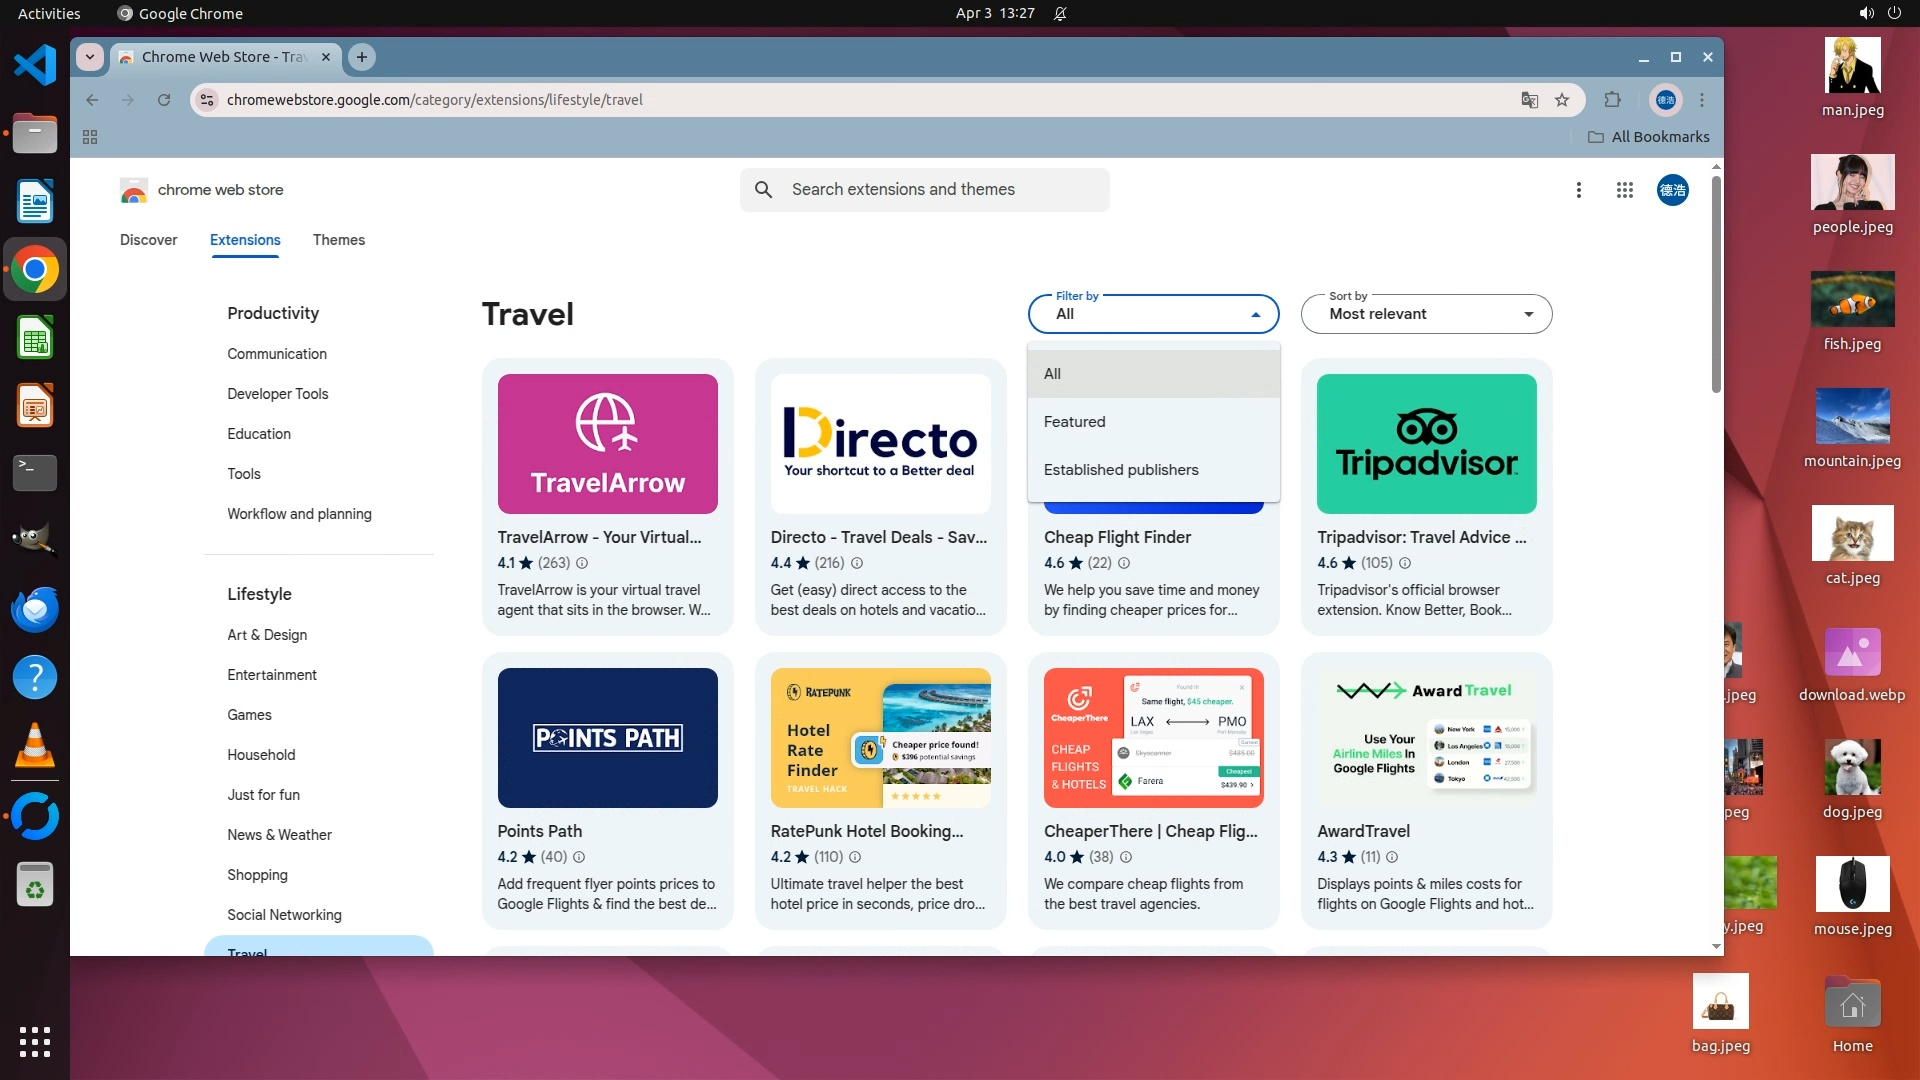Click the web store three-dot menu
This screenshot has height=1080, width=1920.
pos(1578,190)
